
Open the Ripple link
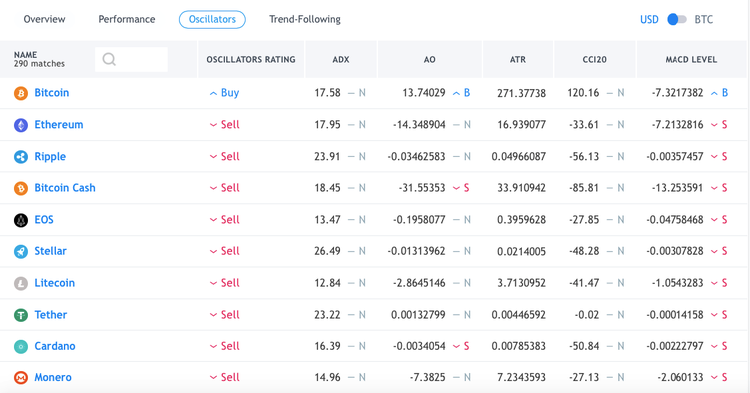[x=50, y=157]
